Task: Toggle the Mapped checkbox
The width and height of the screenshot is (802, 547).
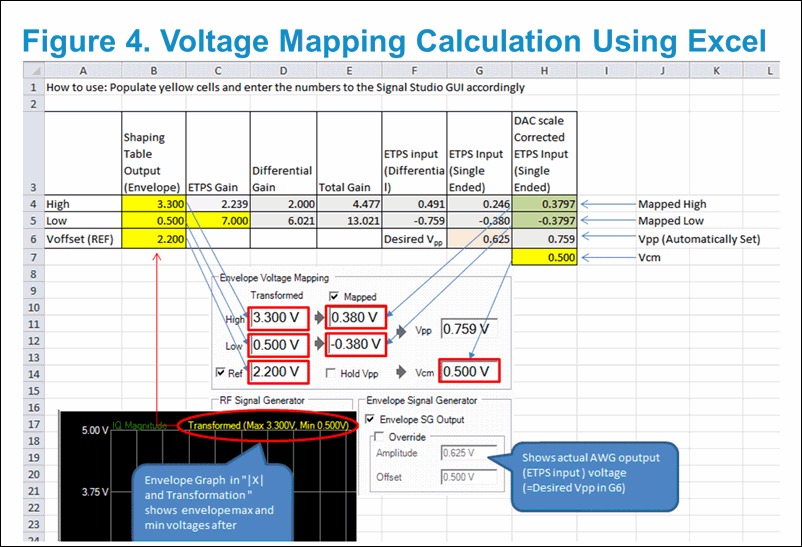Action: click(334, 296)
